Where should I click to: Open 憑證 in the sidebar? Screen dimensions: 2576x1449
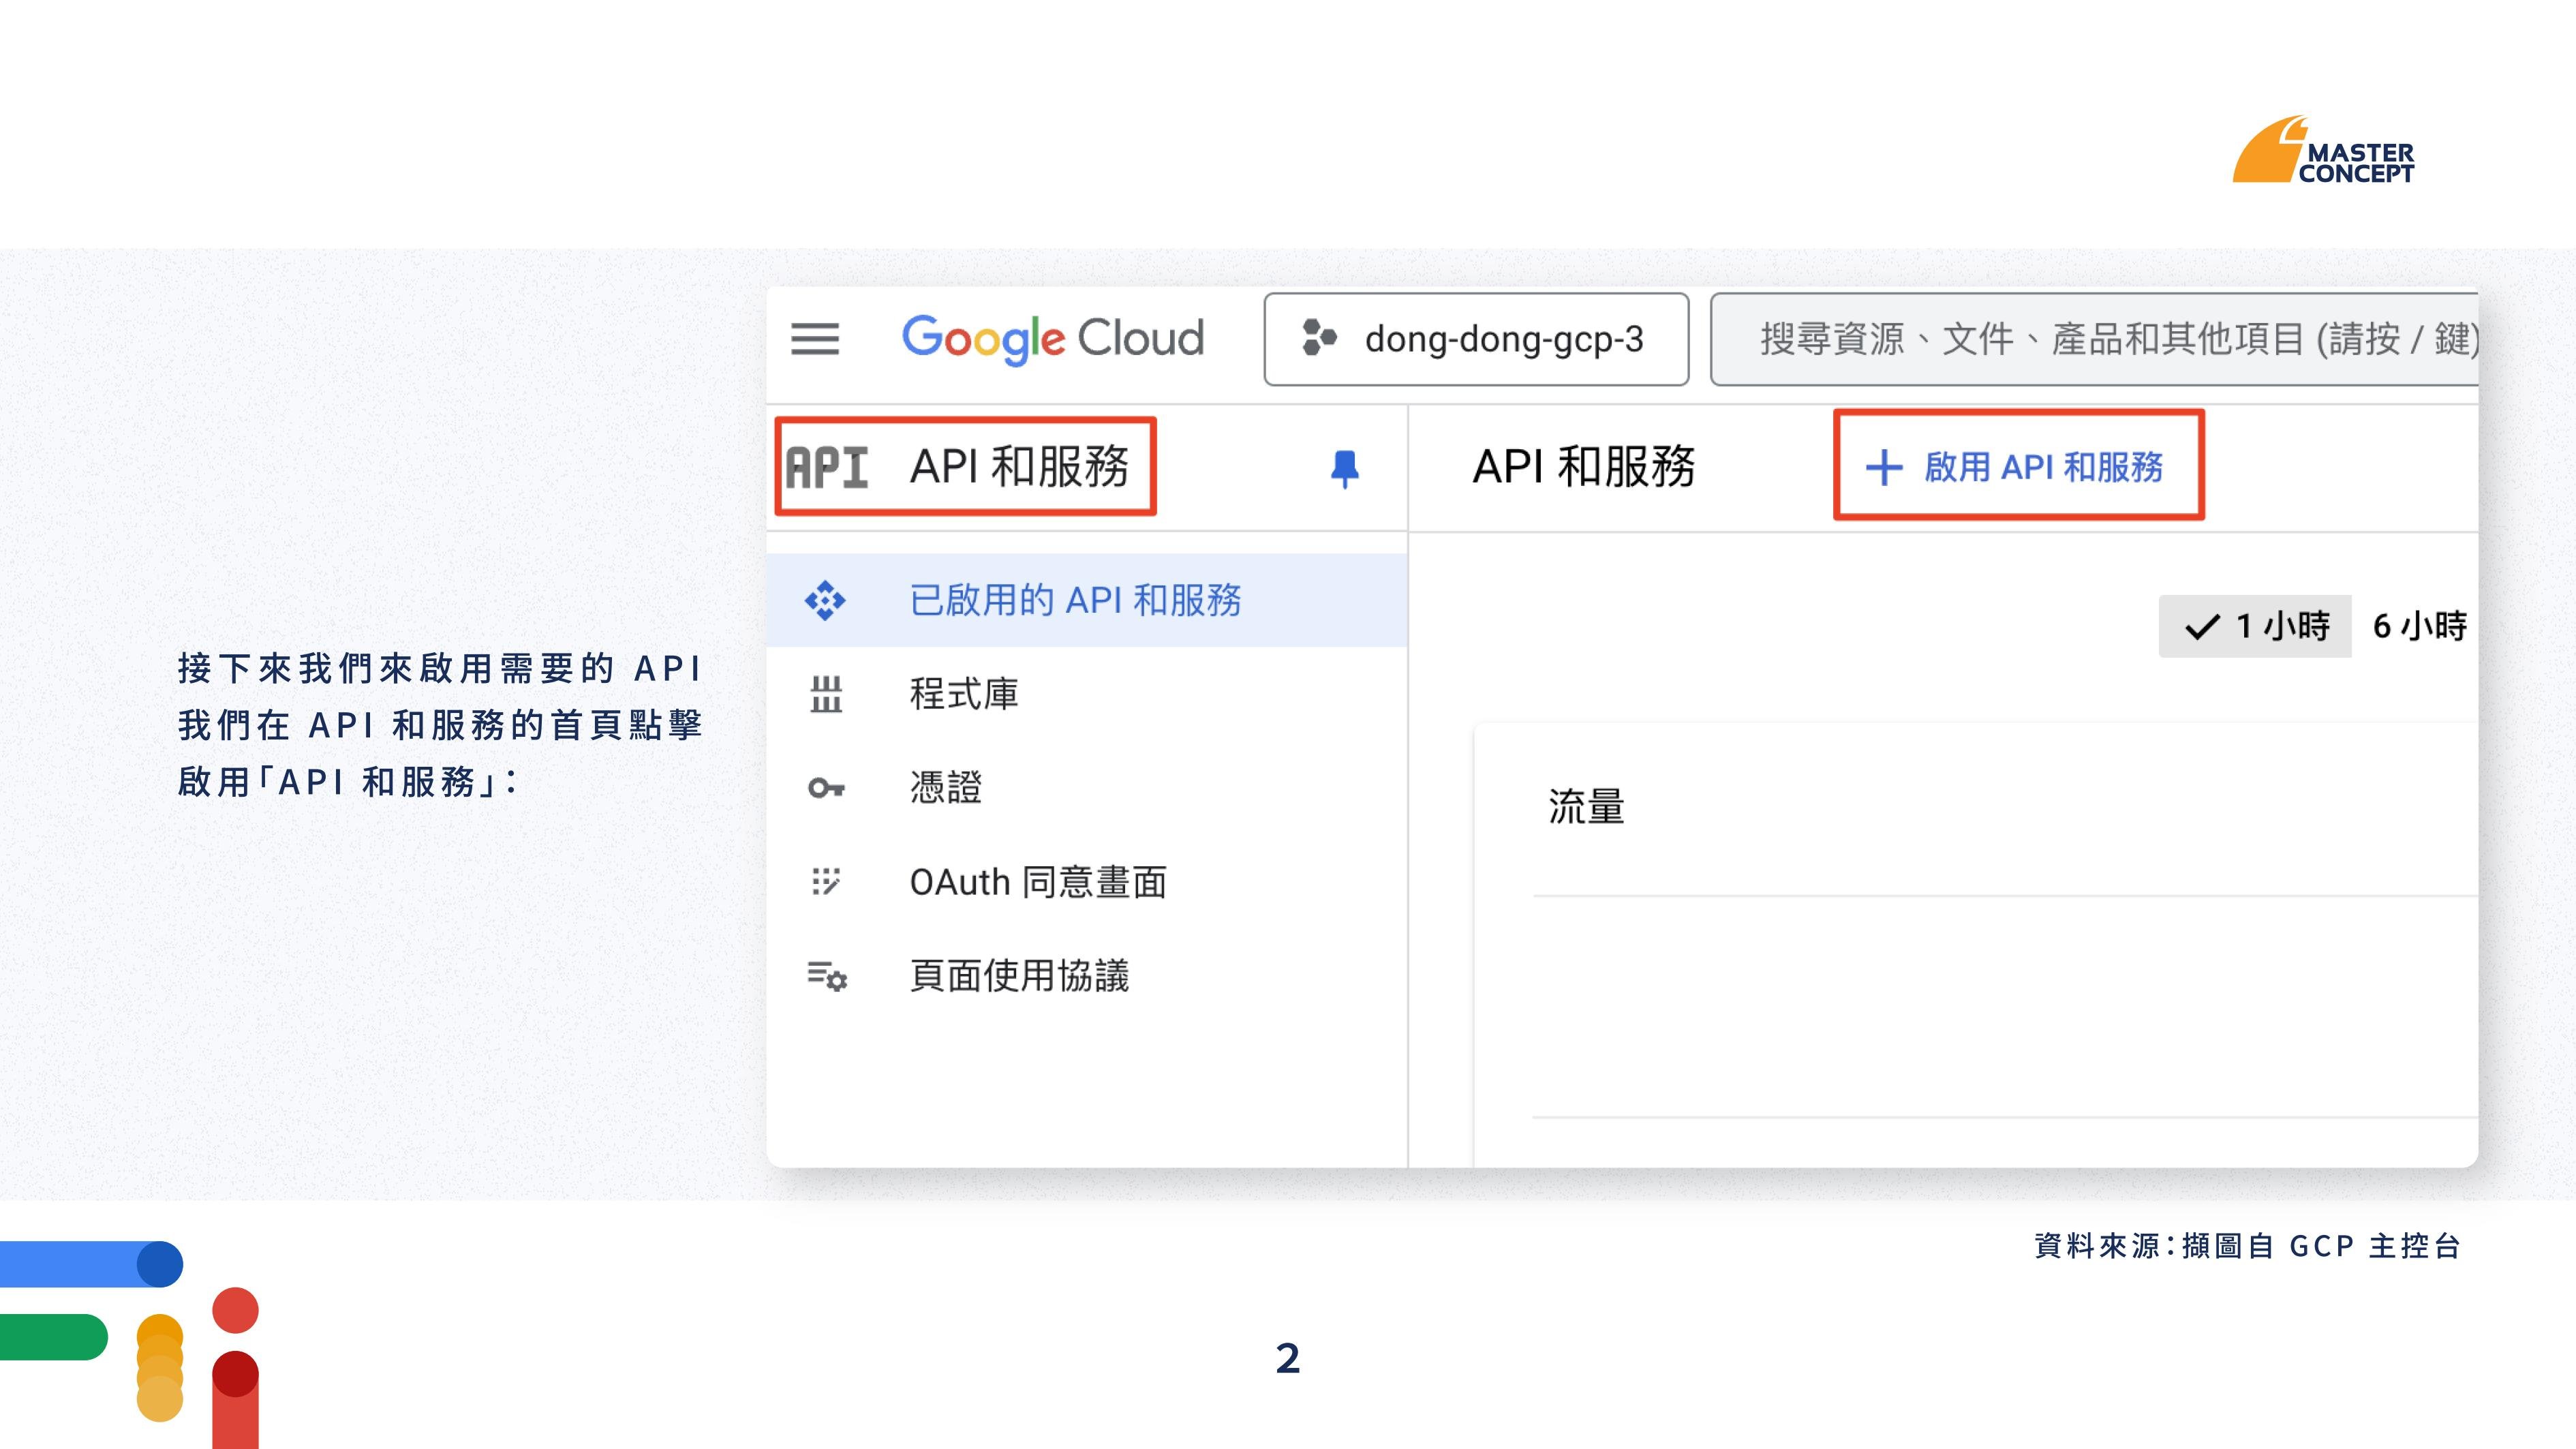point(1087,788)
